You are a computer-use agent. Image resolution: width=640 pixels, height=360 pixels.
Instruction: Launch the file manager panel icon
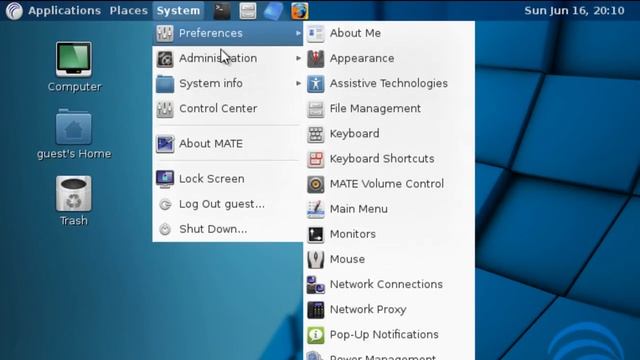248,11
